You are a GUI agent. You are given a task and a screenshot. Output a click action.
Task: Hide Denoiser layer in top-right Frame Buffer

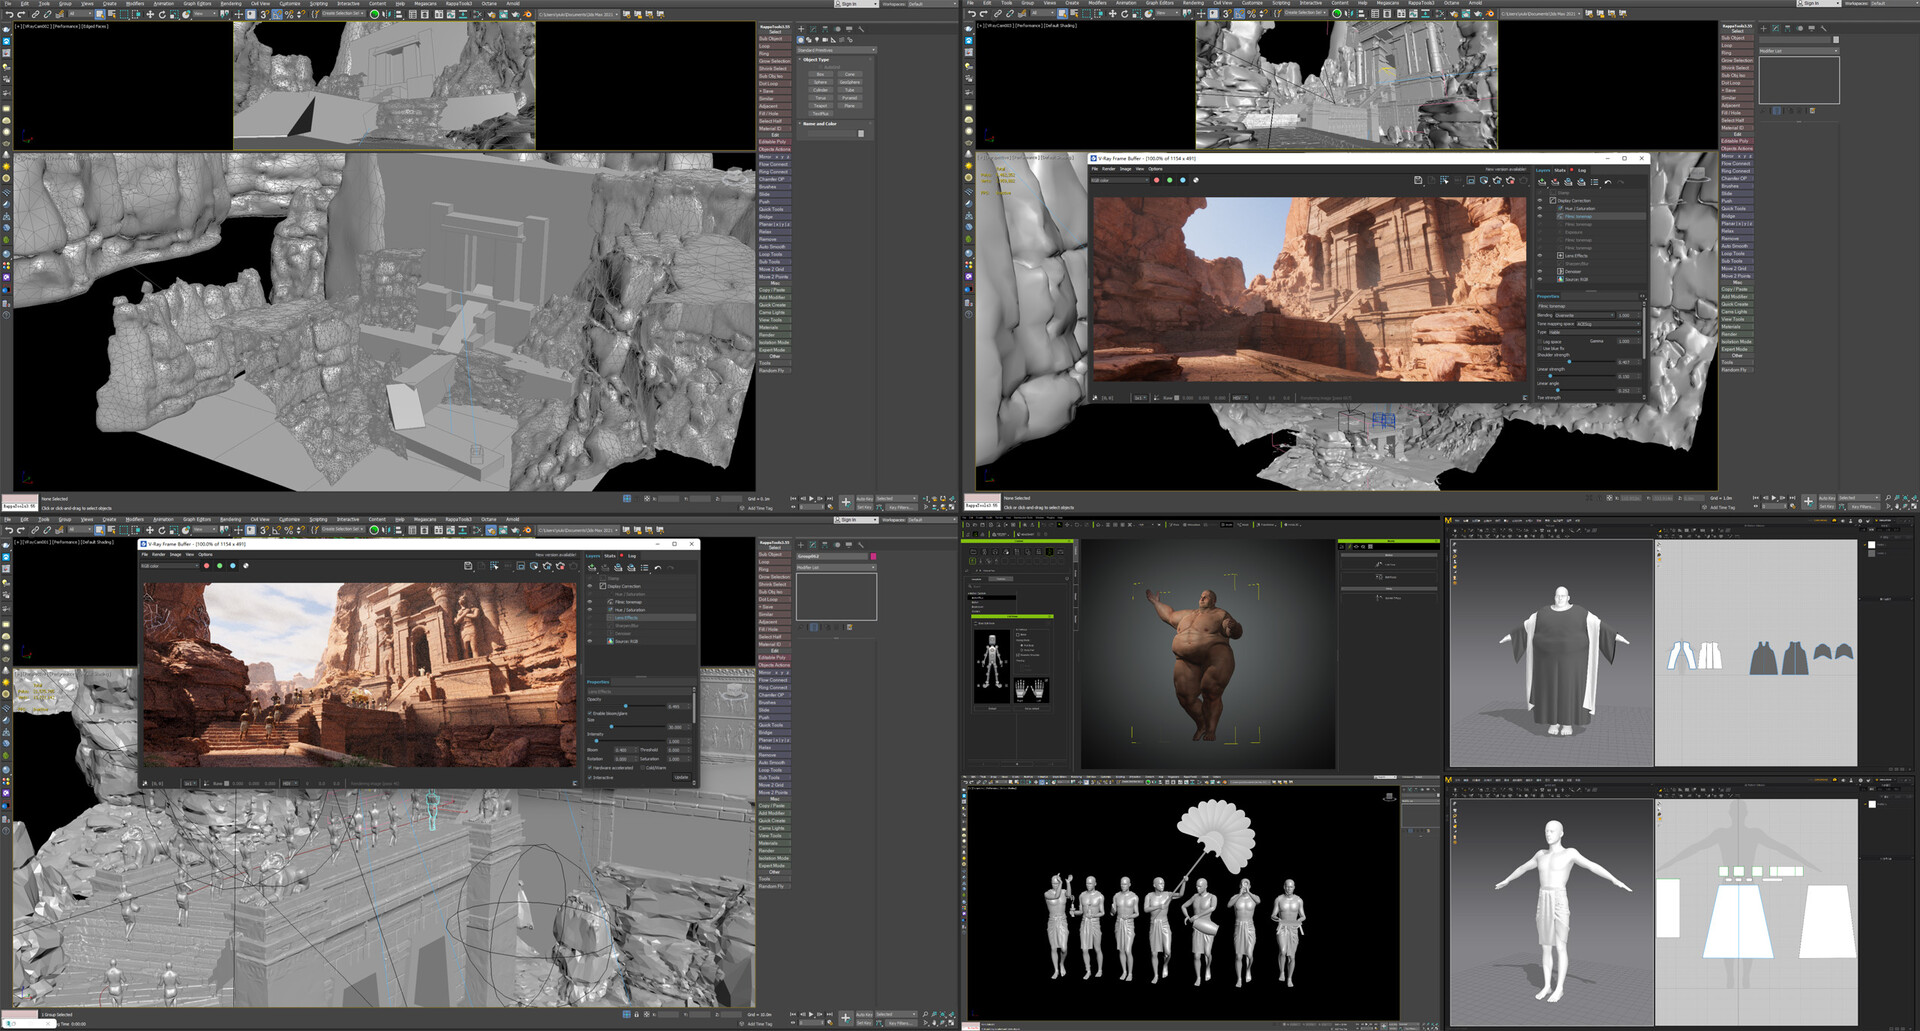tap(1540, 271)
